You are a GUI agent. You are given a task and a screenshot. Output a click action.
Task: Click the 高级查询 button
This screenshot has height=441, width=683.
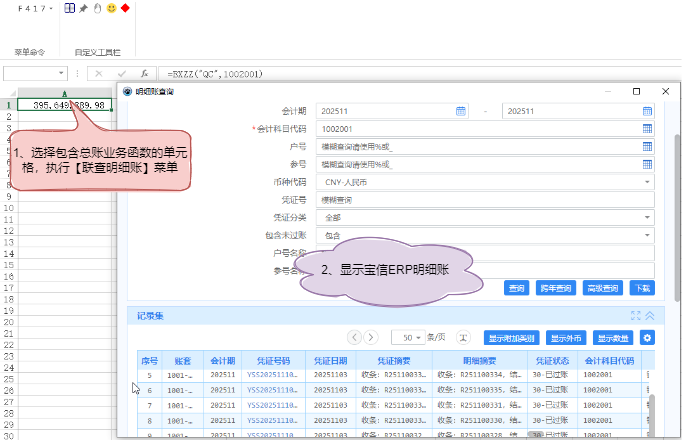pyautogui.click(x=603, y=288)
